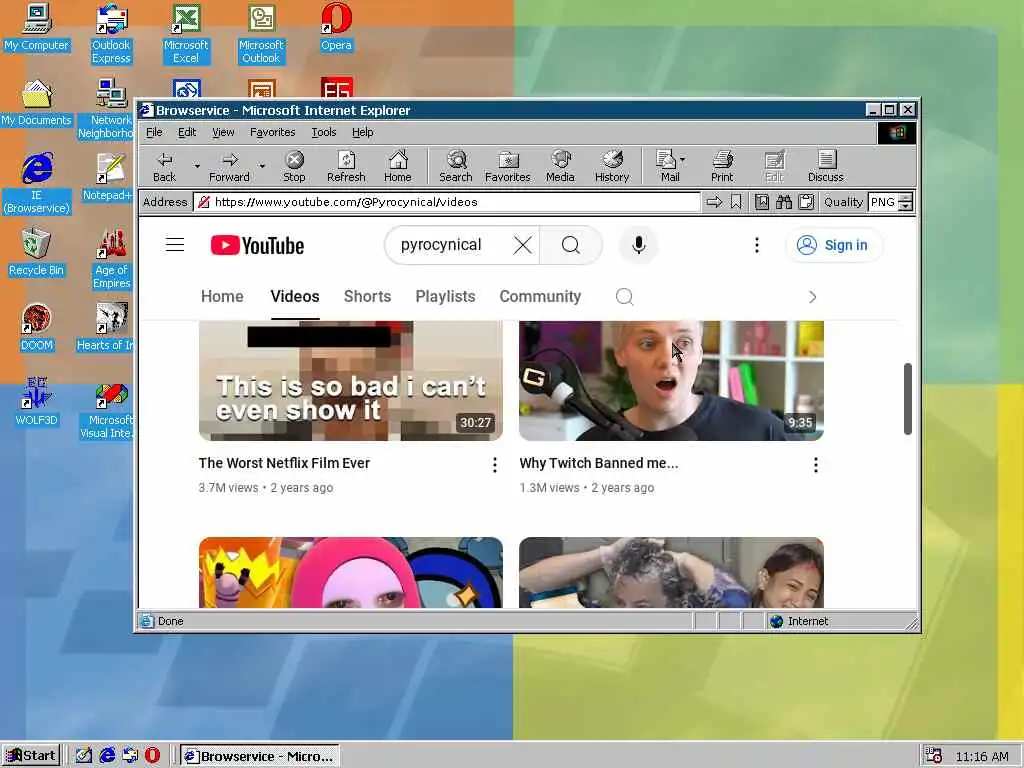Stop page loading with Stop button

click(294, 167)
